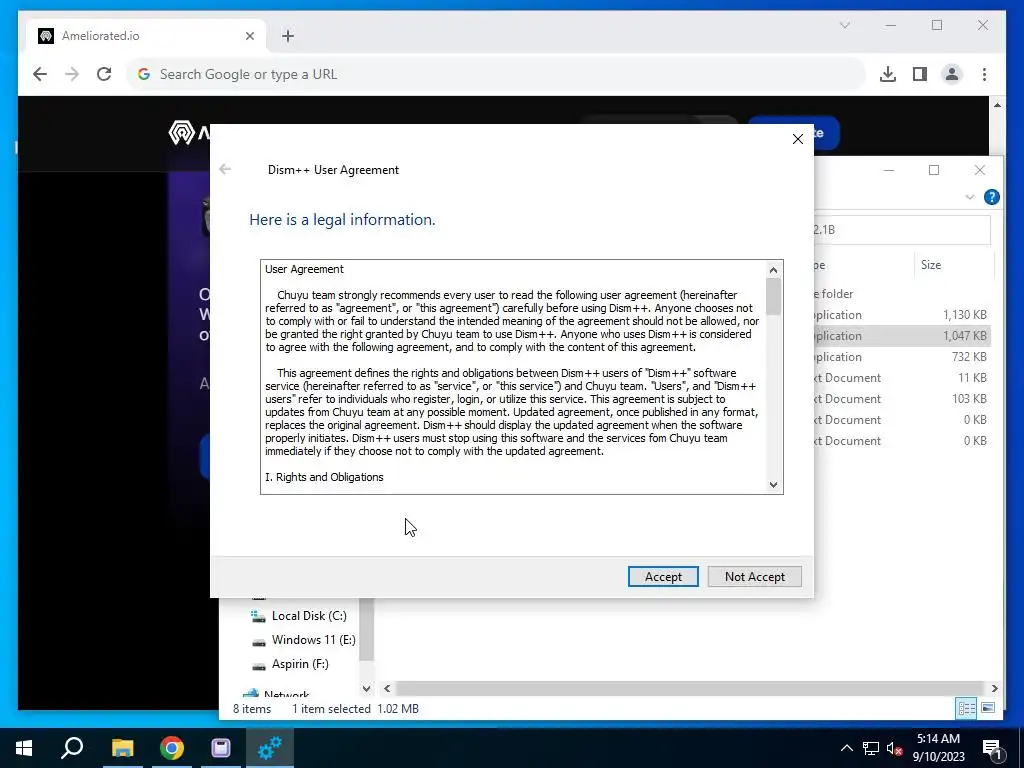This screenshot has height=768, width=1024.
Task: Accept the Dism++ user agreement
Action: pos(663,577)
